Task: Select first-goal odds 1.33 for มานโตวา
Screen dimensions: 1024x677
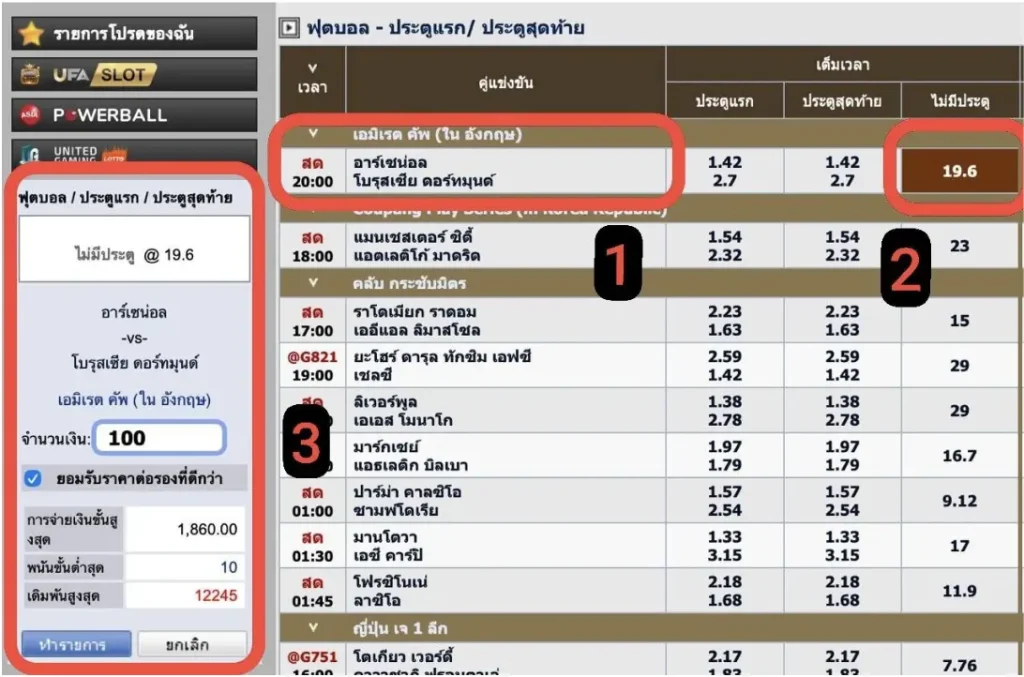Action: pyautogui.click(x=725, y=537)
